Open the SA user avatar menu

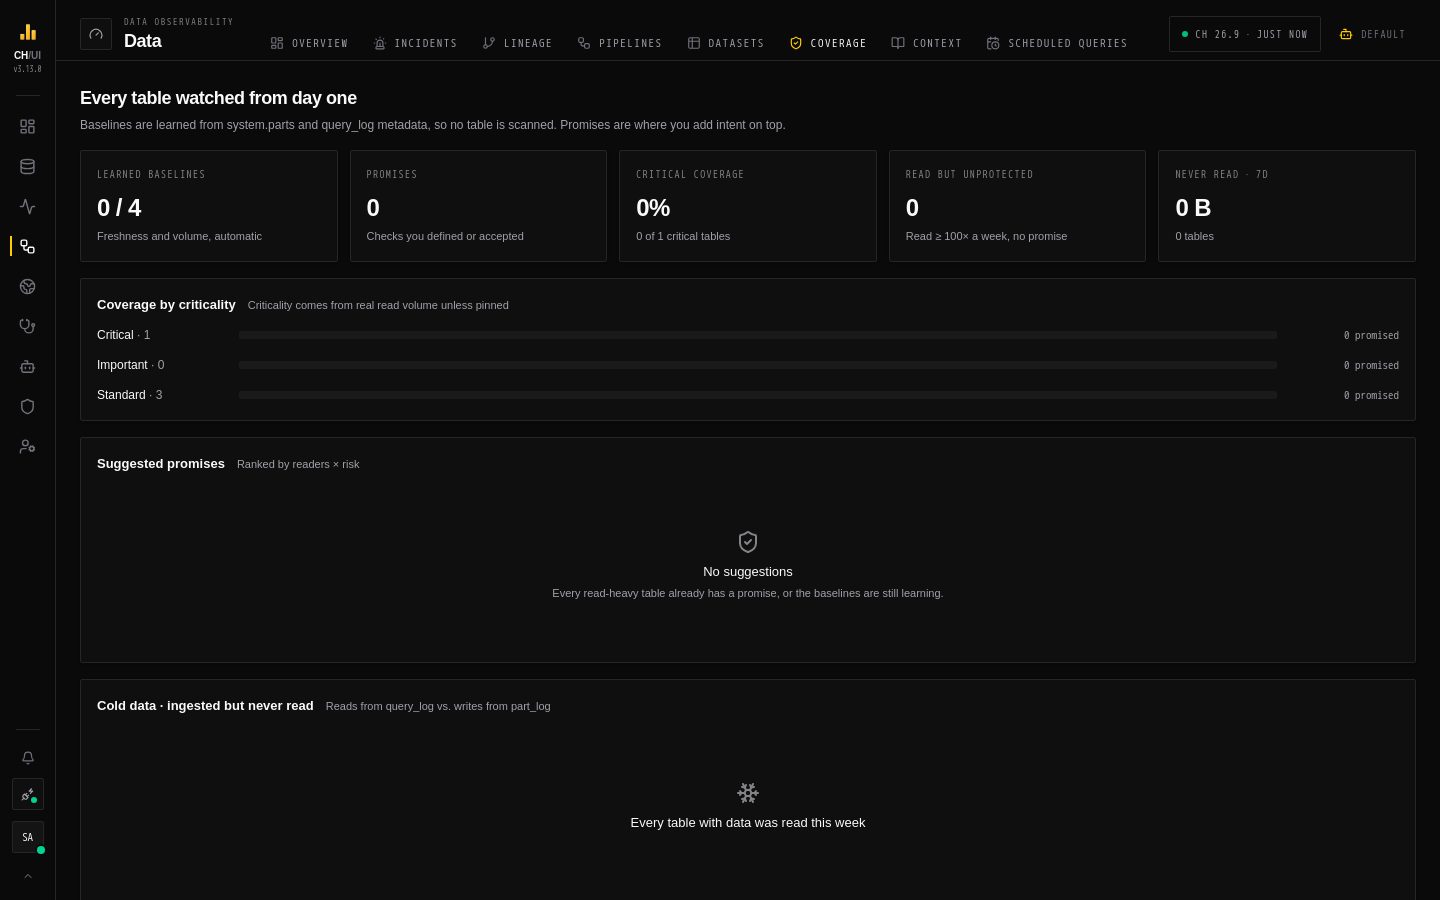pos(28,837)
